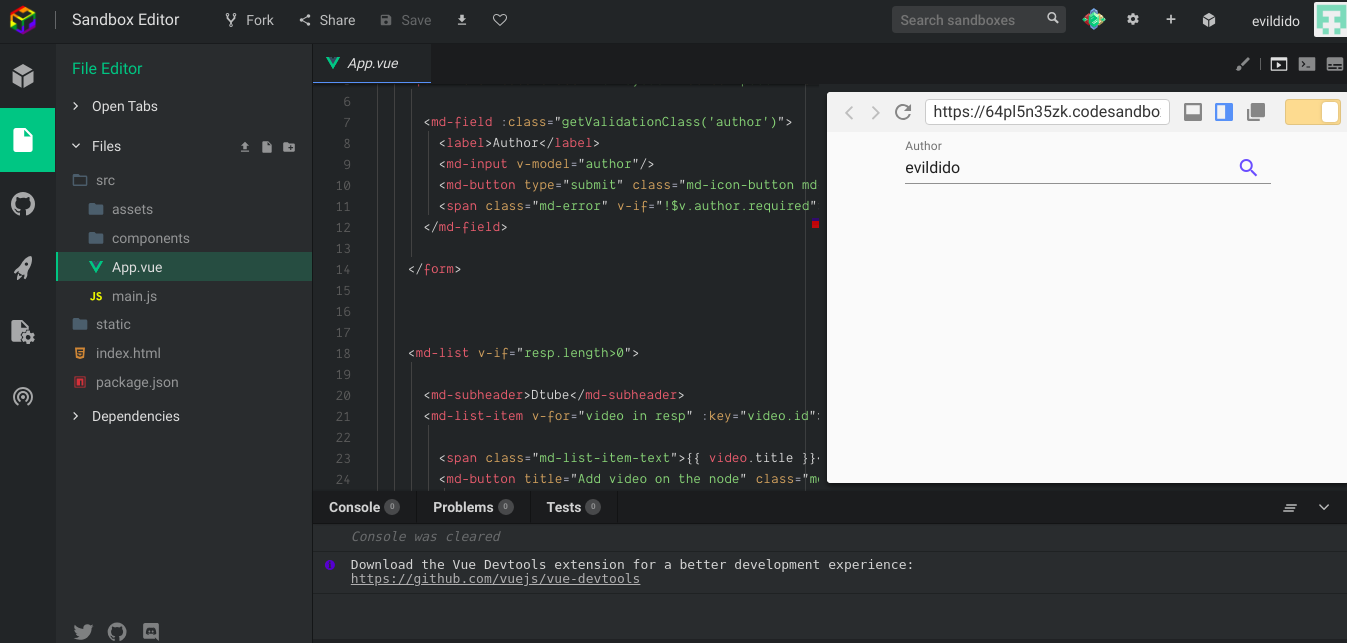1347x643 pixels.
Task: Toggle the side-docked preview layout button
Action: coord(1224,112)
